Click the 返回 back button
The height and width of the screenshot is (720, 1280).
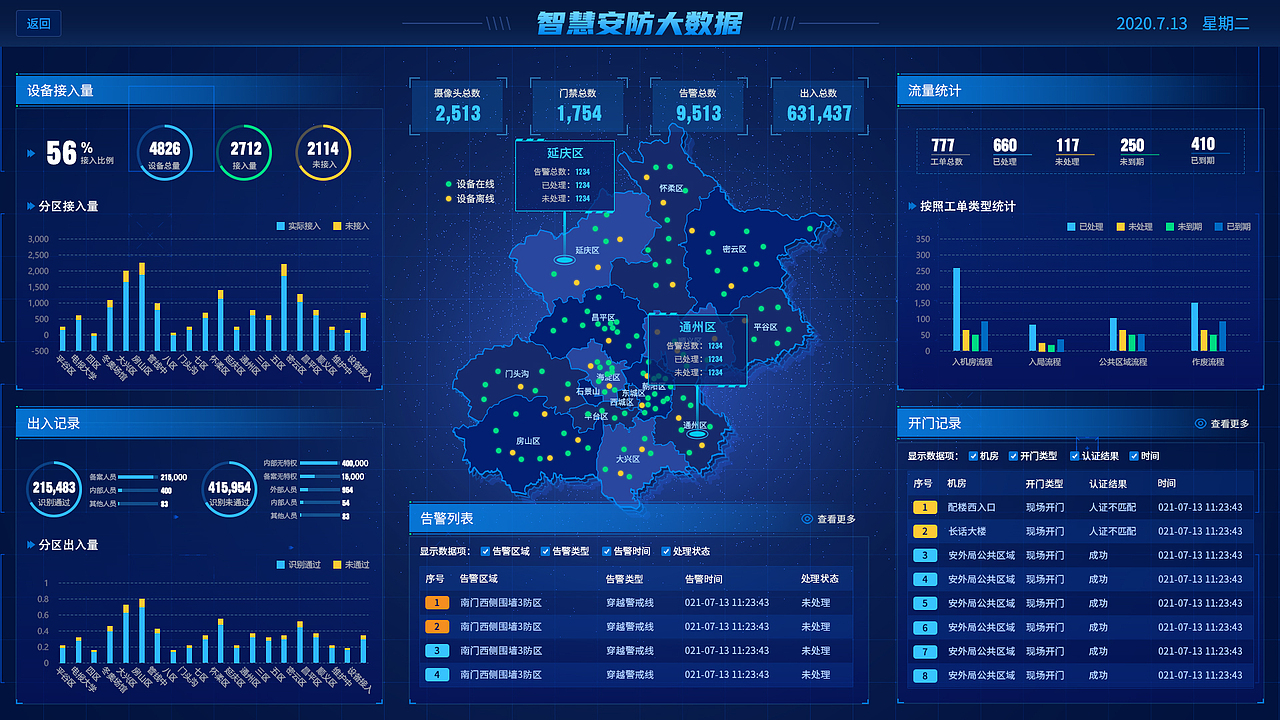point(39,23)
